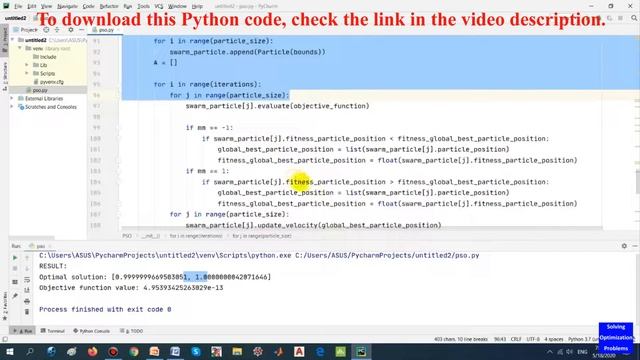Select the Include folder
The image size is (640, 360).
pos(44,57)
